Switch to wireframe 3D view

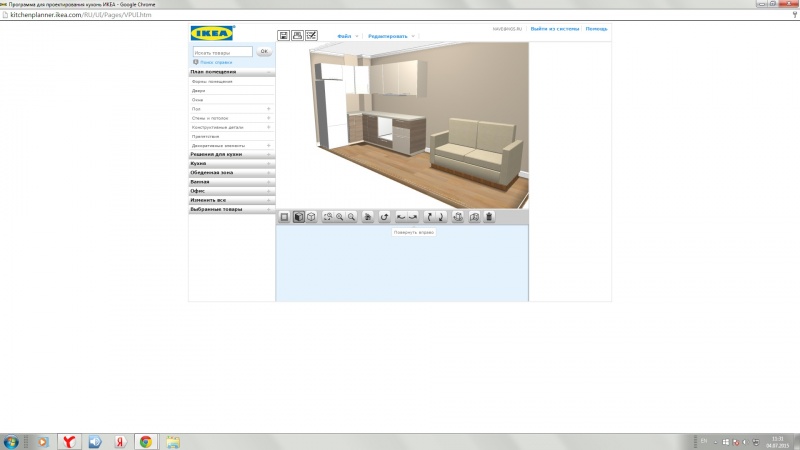(311, 216)
